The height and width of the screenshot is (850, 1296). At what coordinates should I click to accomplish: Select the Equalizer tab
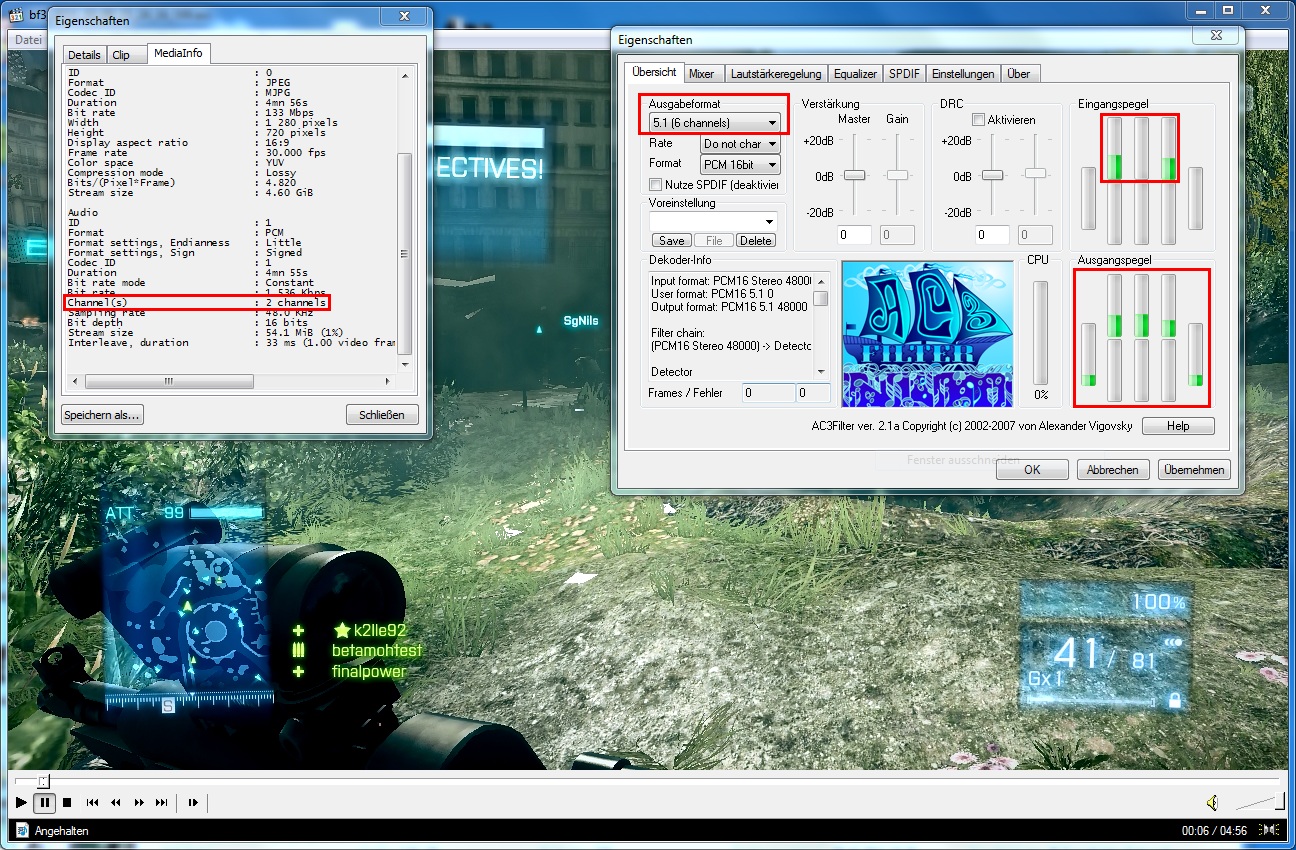[855, 74]
